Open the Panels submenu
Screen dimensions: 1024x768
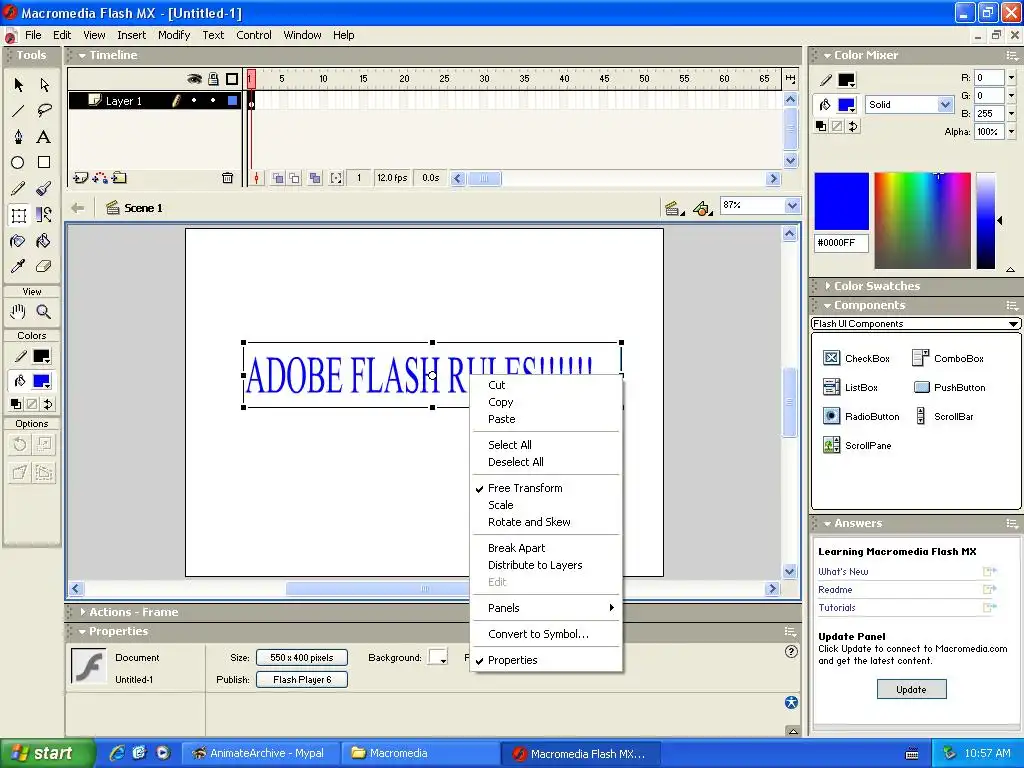click(546, 608)
